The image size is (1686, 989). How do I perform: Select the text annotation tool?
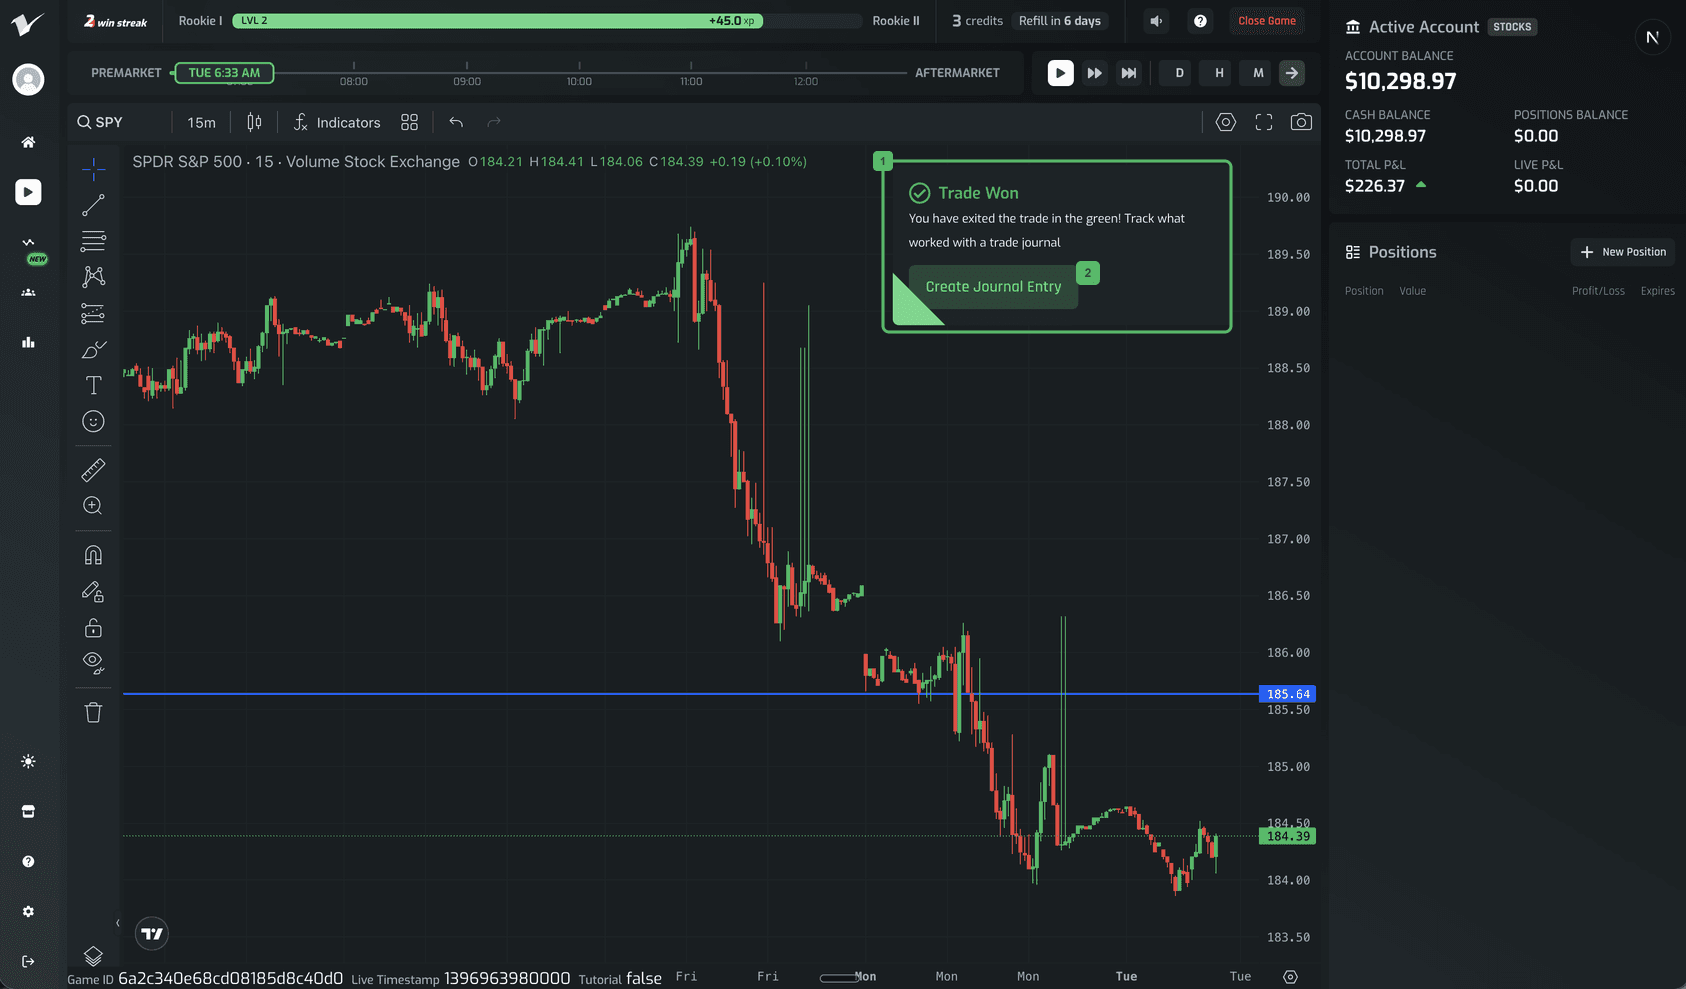[93, 385]
